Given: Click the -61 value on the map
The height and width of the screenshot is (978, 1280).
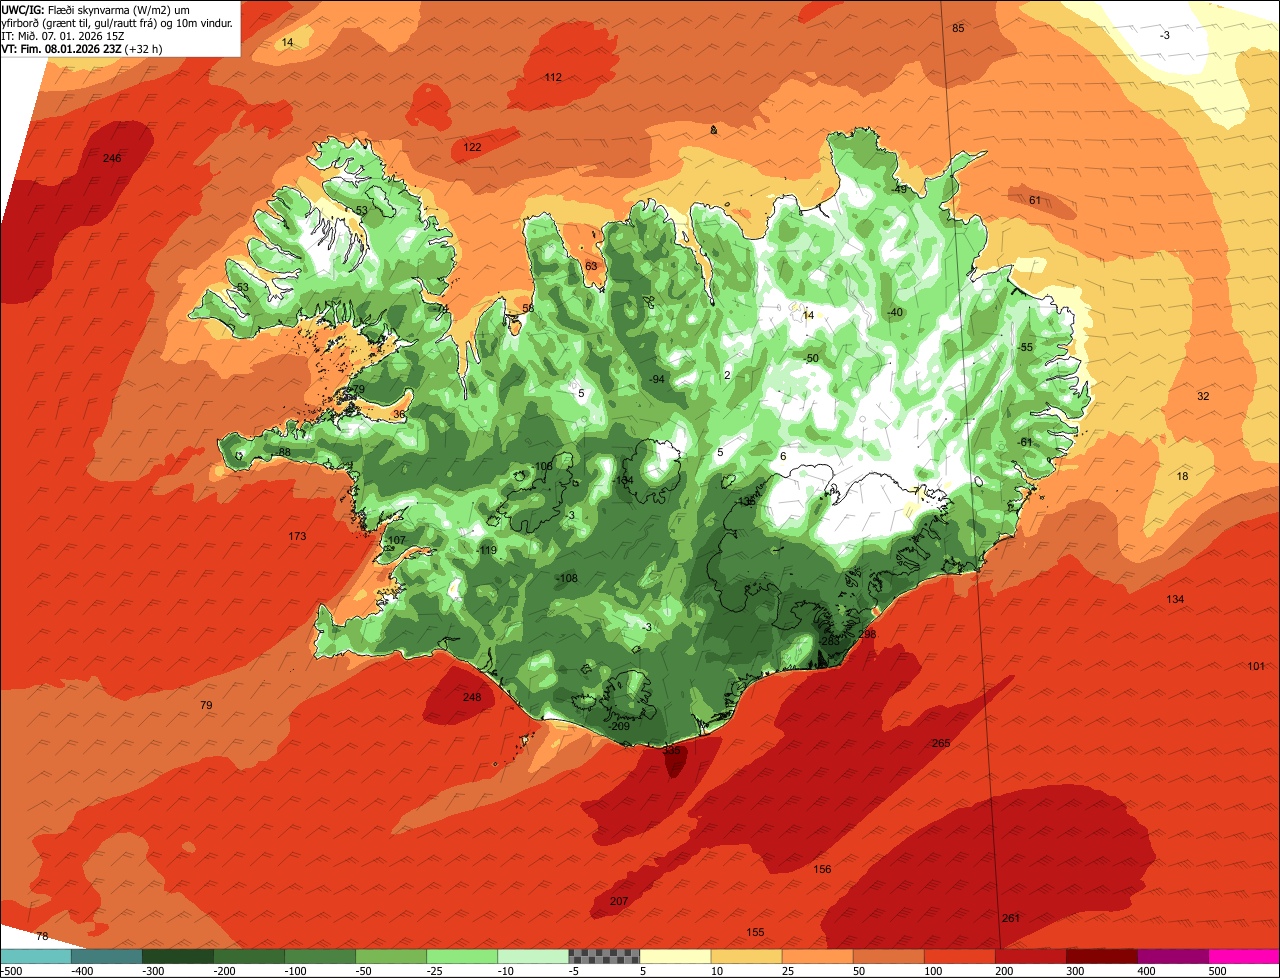Looking at the screenshot, I should click(x=1025, y=442).
